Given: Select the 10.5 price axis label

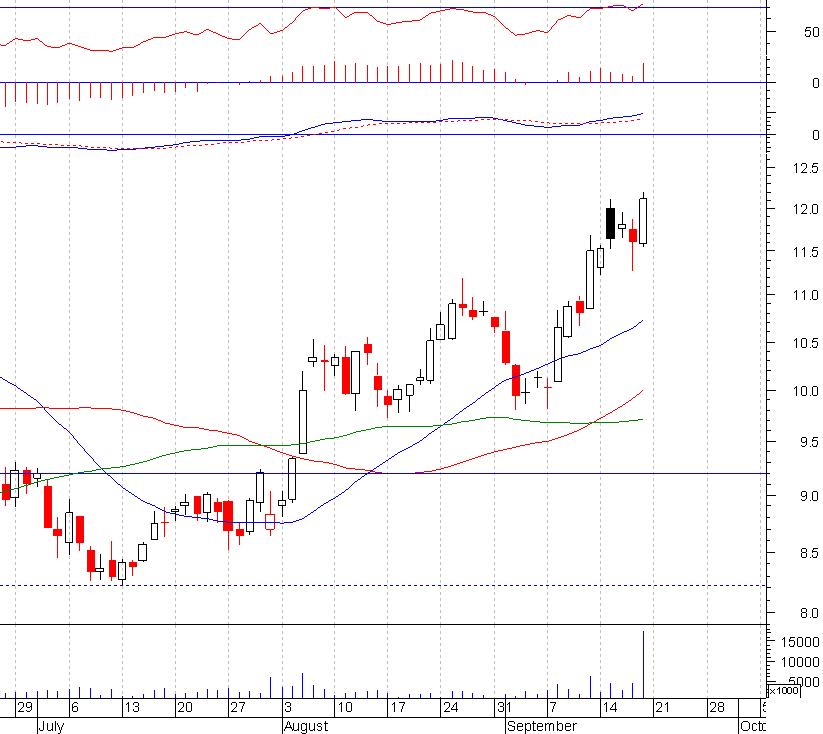Looking at the screenshot, I should click(806, 343).
